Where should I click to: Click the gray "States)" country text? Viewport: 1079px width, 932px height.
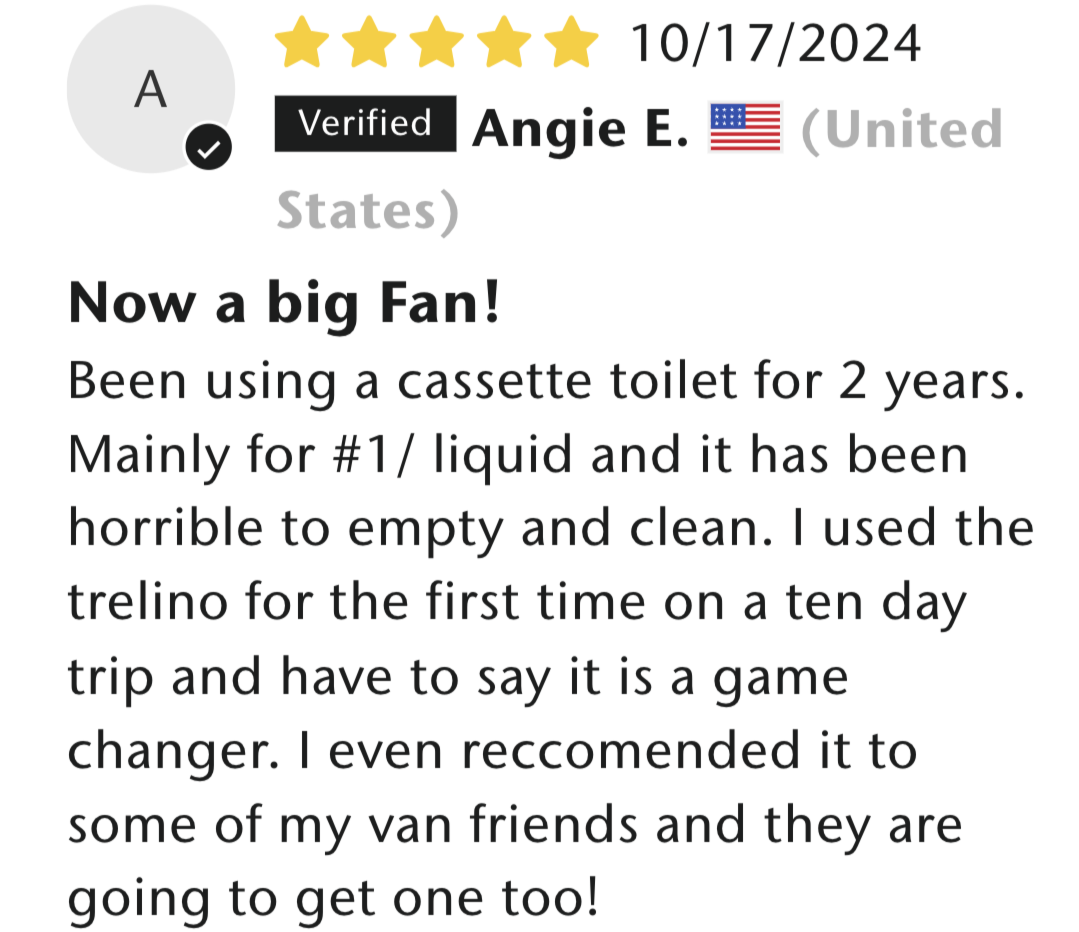click(x=367, y=210)
